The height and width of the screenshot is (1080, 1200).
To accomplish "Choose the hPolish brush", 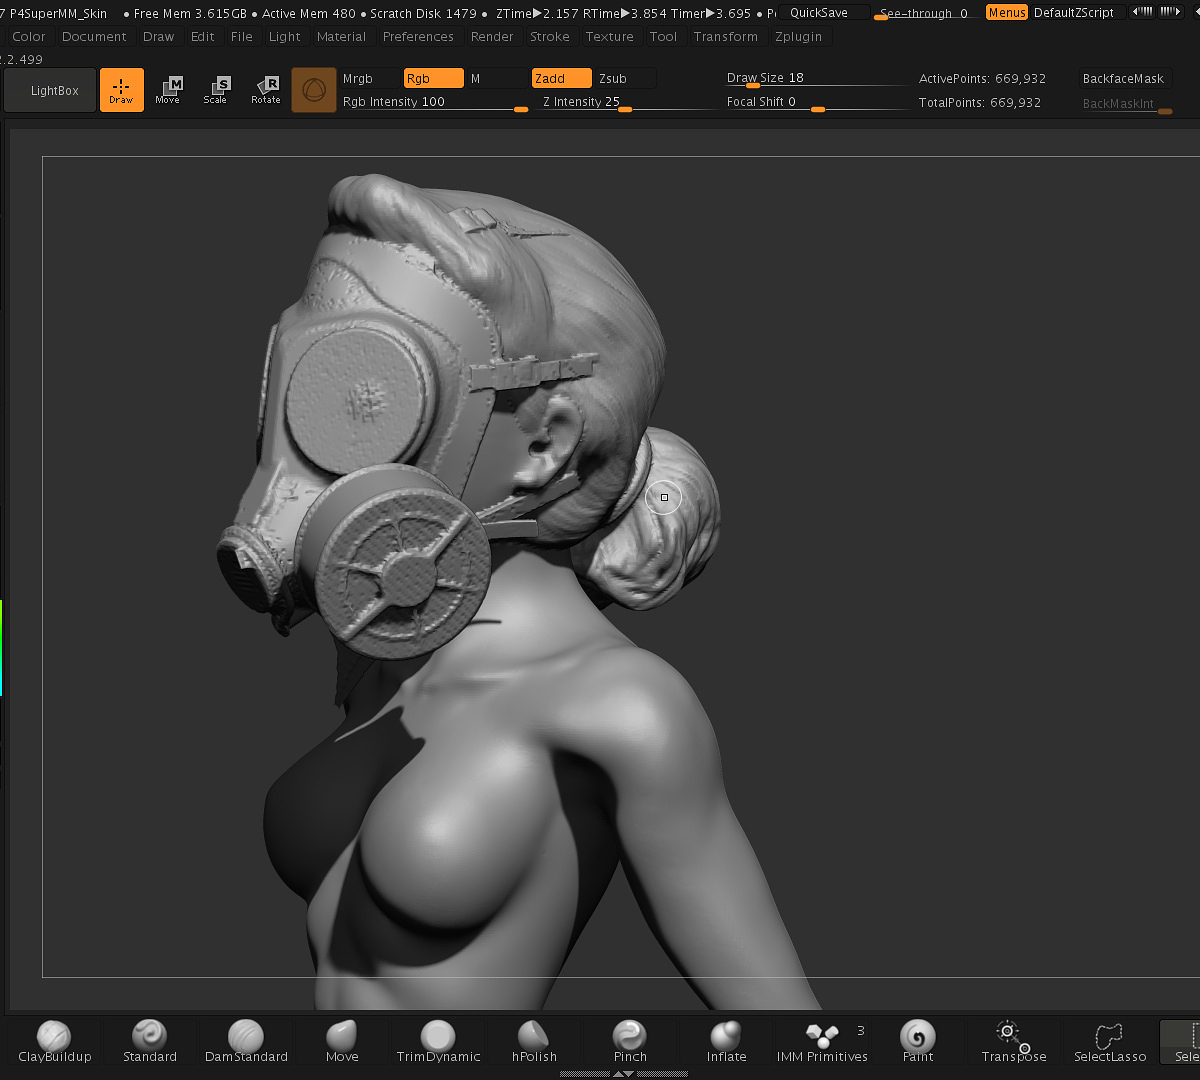I will pyautogui.click(x=534, y=1042).
